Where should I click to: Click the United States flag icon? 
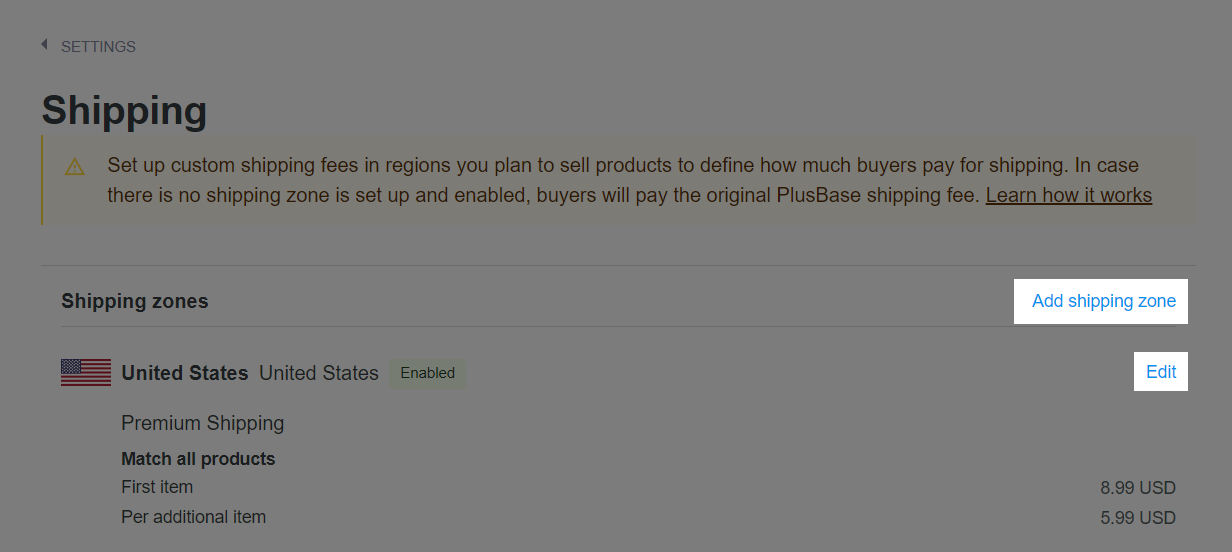[86, 373]
